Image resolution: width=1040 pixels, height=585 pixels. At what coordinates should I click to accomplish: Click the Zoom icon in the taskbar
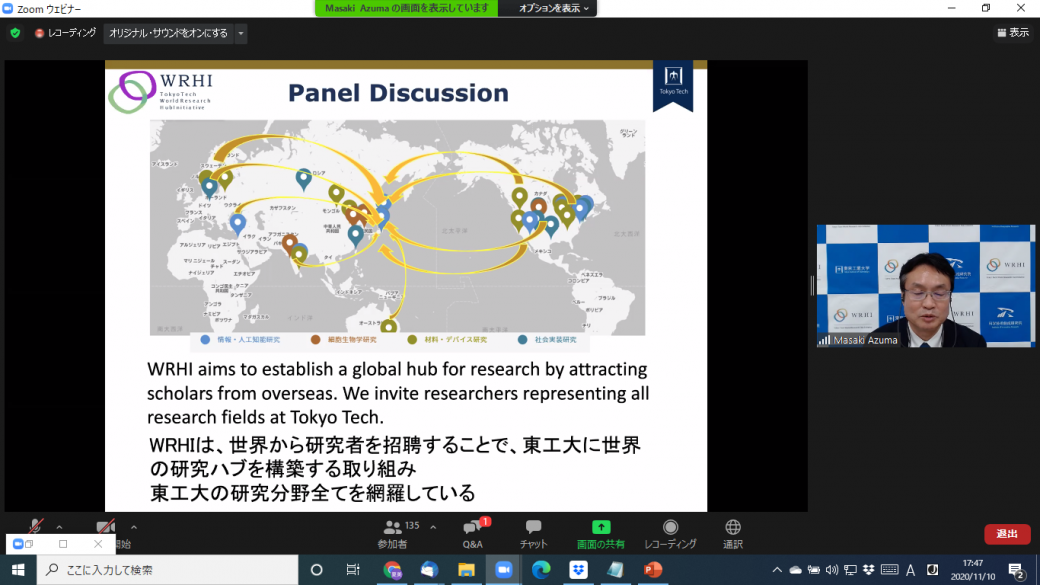click(x=503, y=570)
